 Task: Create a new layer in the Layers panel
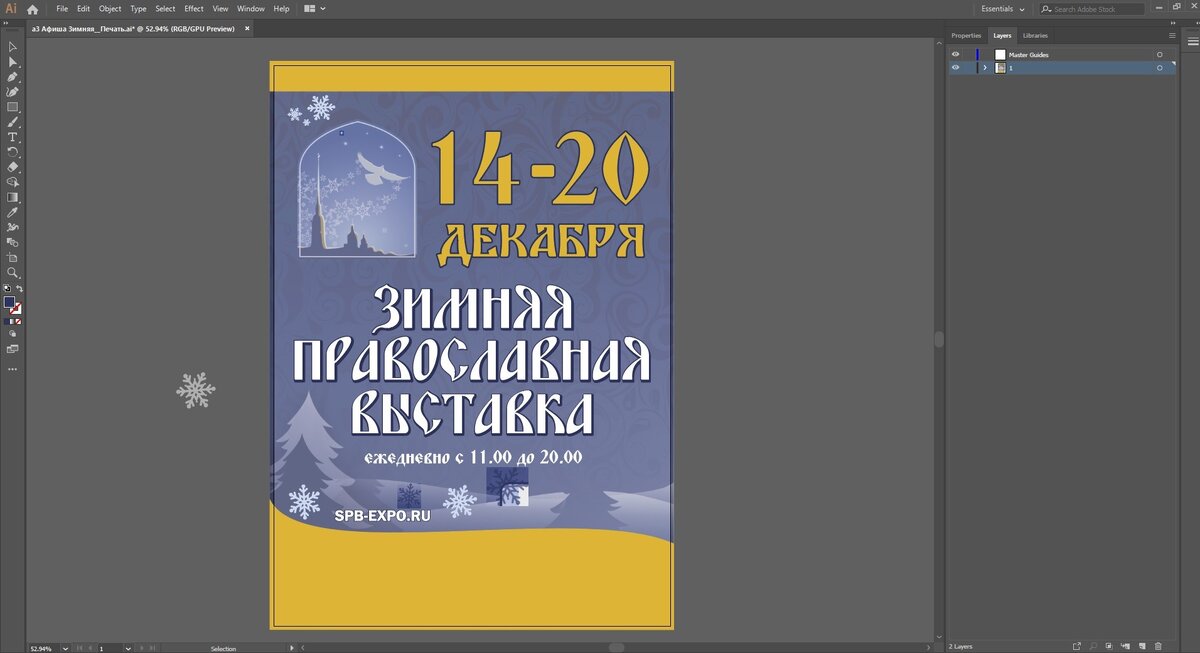point(1142,645)
